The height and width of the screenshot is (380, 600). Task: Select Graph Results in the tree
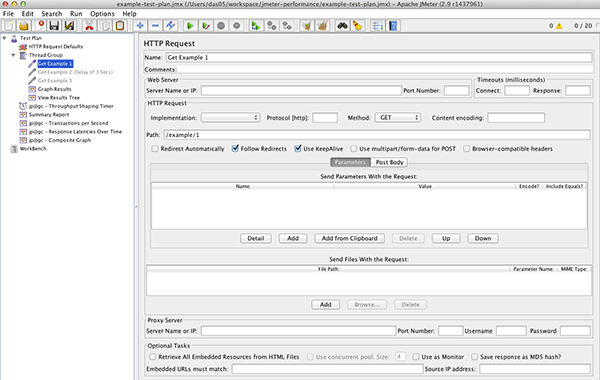coord(54,89)
